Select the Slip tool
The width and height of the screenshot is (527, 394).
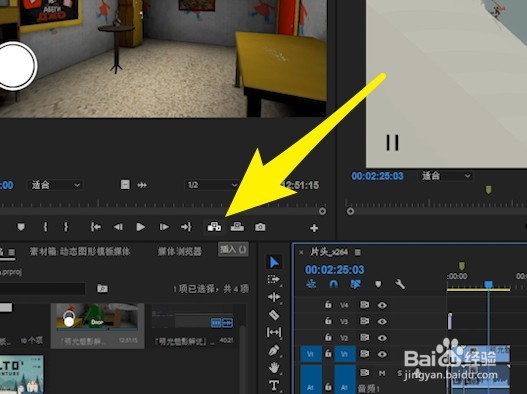[x=274, y=332]
